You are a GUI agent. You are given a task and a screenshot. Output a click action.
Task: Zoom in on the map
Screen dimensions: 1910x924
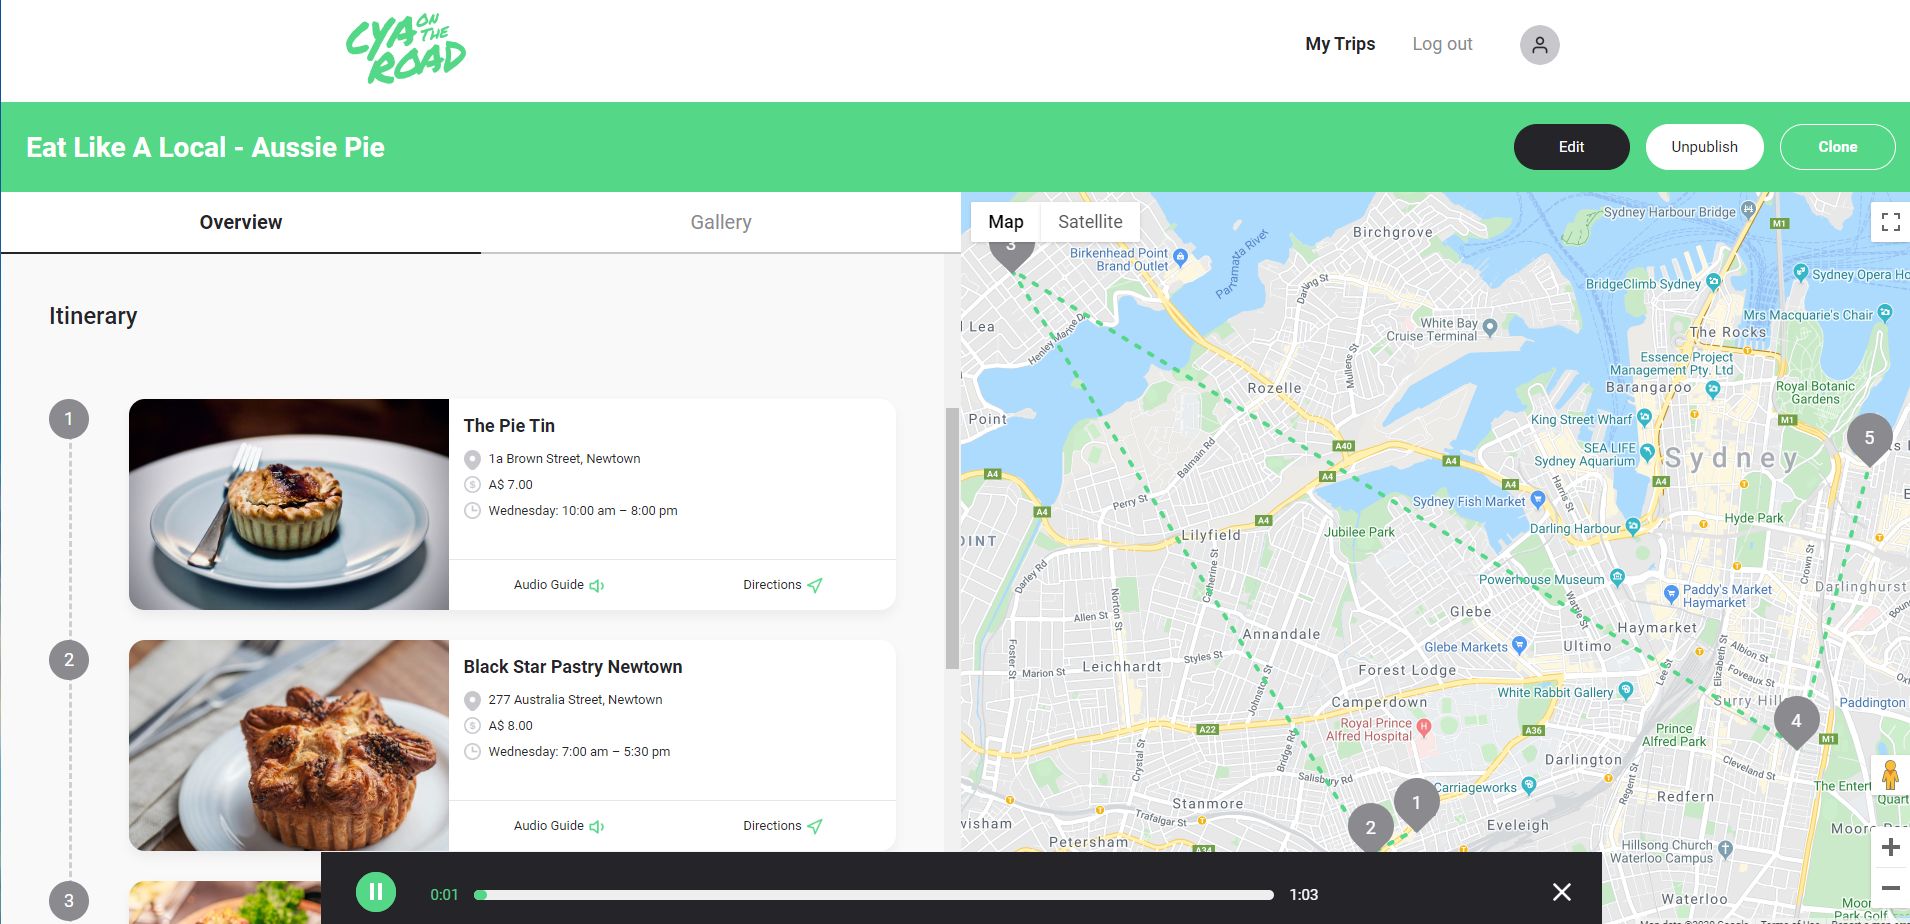point(1890,848)
